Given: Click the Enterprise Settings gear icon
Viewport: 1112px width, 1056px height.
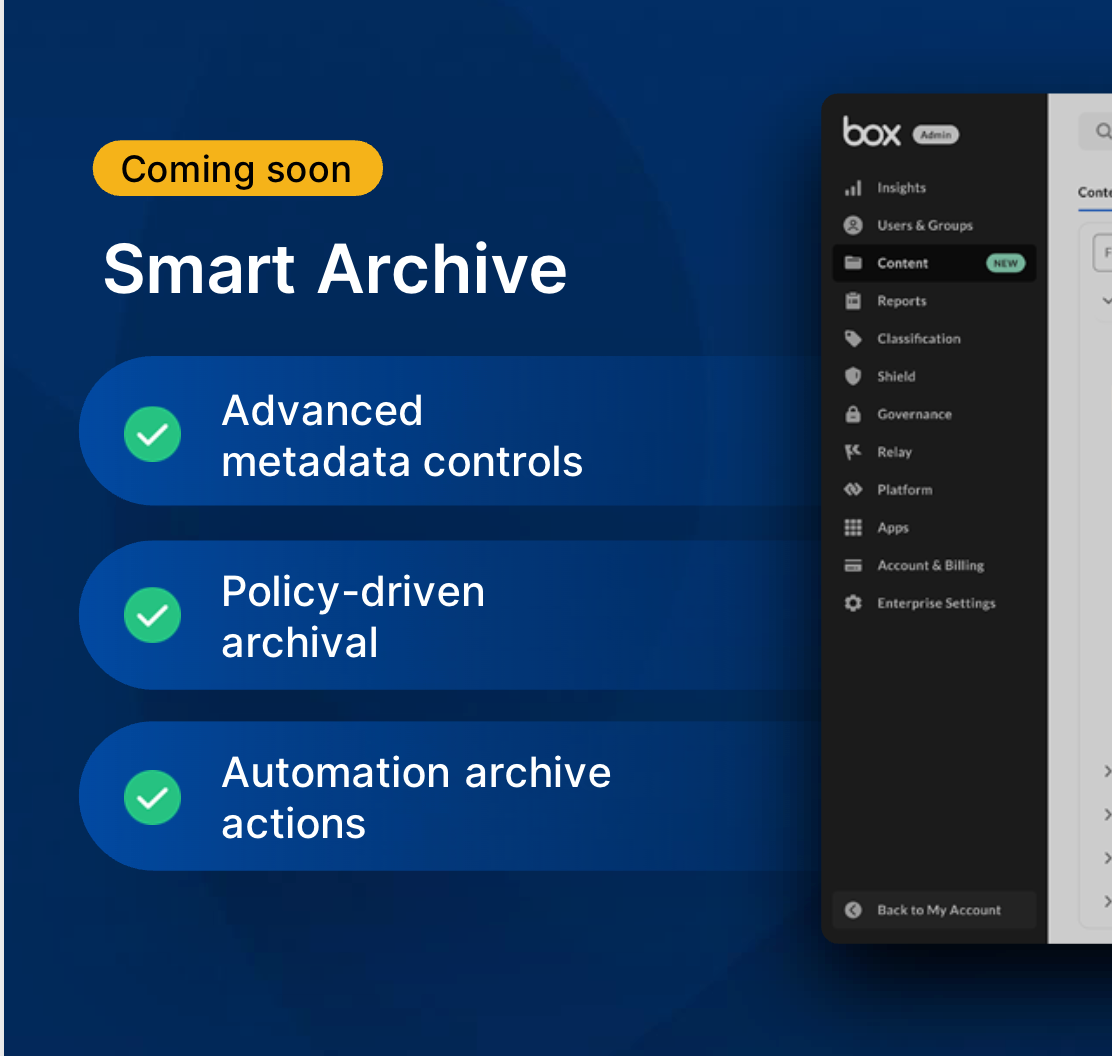Looking at the screenshot, I should (853, 603).
